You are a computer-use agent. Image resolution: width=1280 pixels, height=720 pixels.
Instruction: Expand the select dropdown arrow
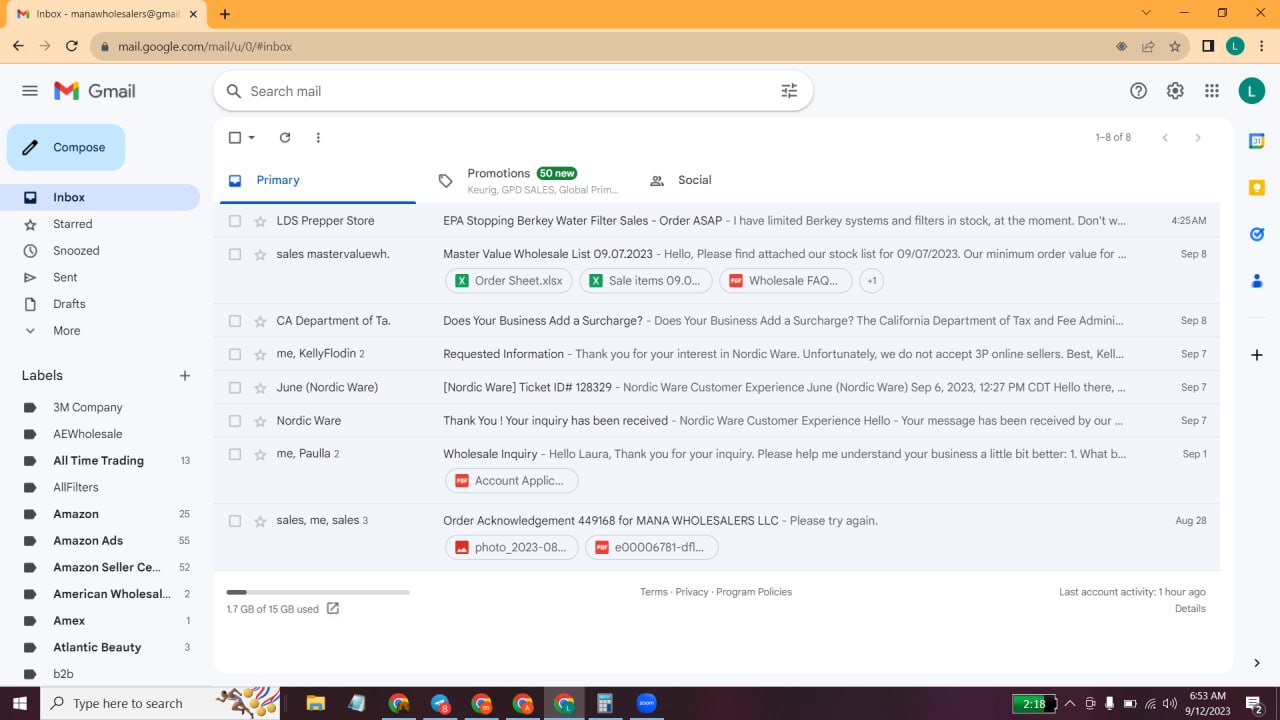pyautogui.click(x=252, y=138)
